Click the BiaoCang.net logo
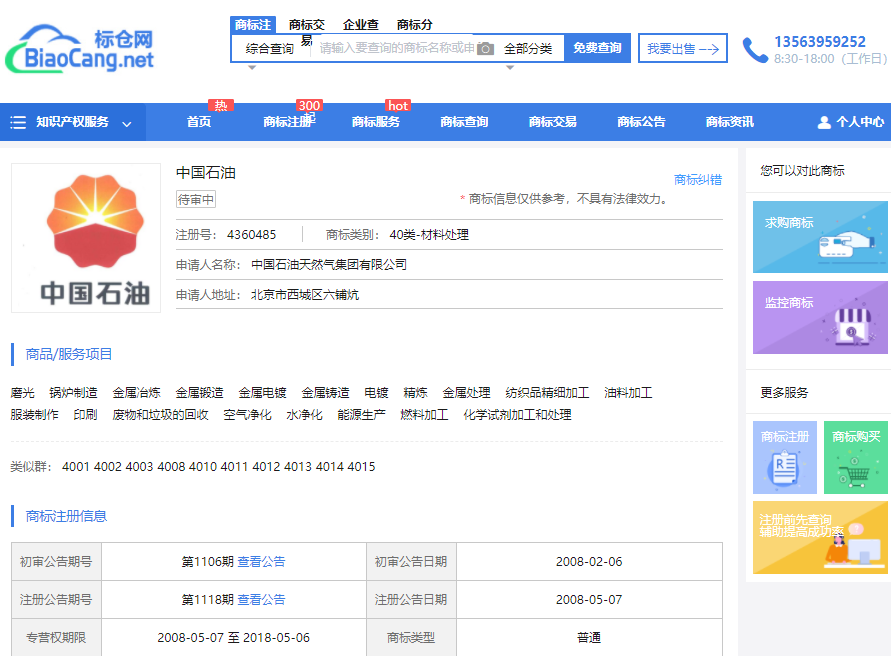The height and width of the screenshot is (656, 891). pyautogui.click(x=80, y=48)
